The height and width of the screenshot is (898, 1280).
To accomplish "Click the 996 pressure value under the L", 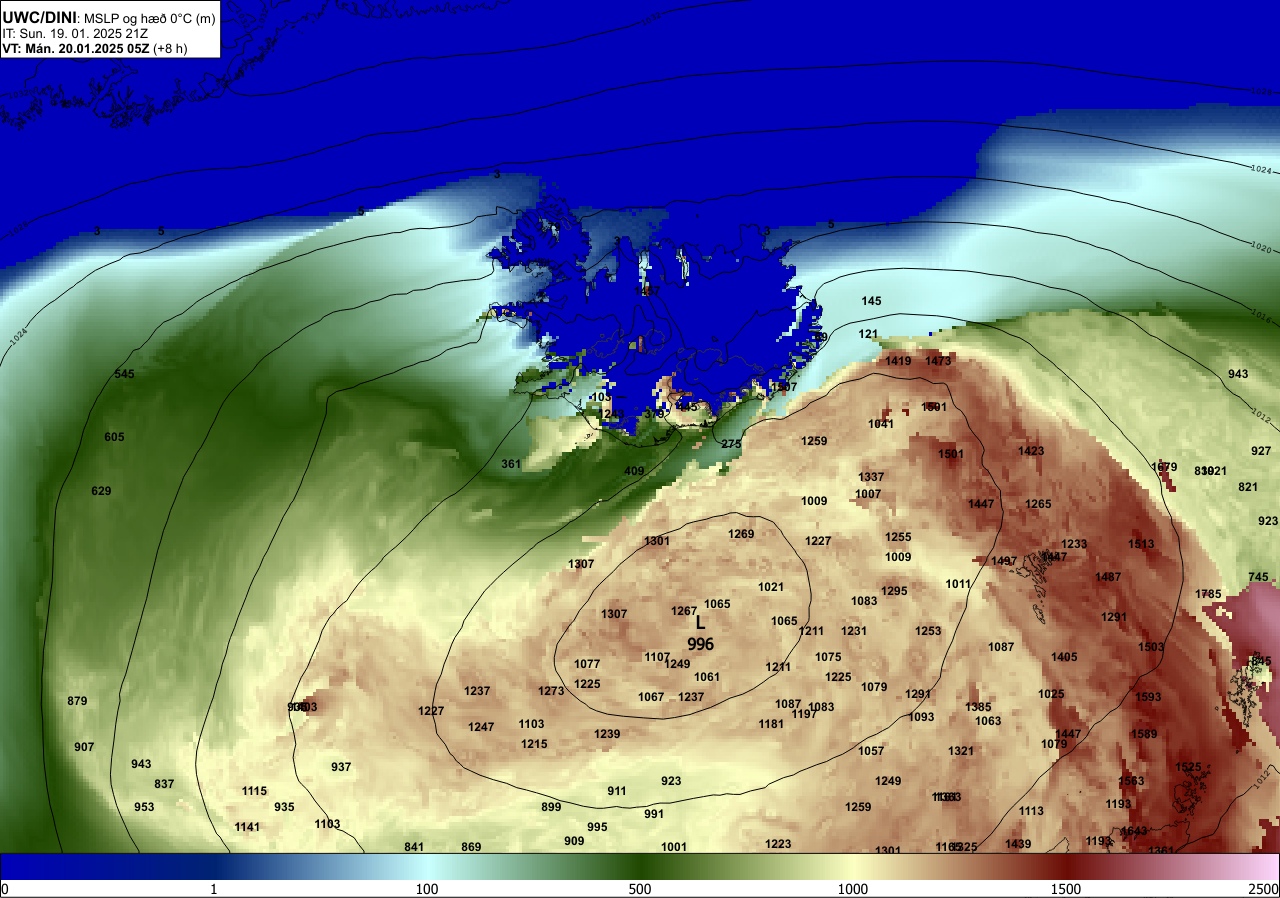I will tap(700, 645).
